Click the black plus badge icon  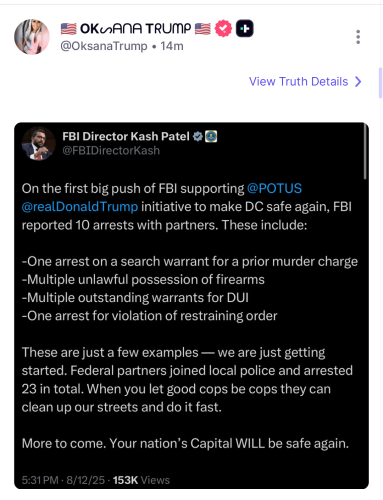[x=245, y=28]
